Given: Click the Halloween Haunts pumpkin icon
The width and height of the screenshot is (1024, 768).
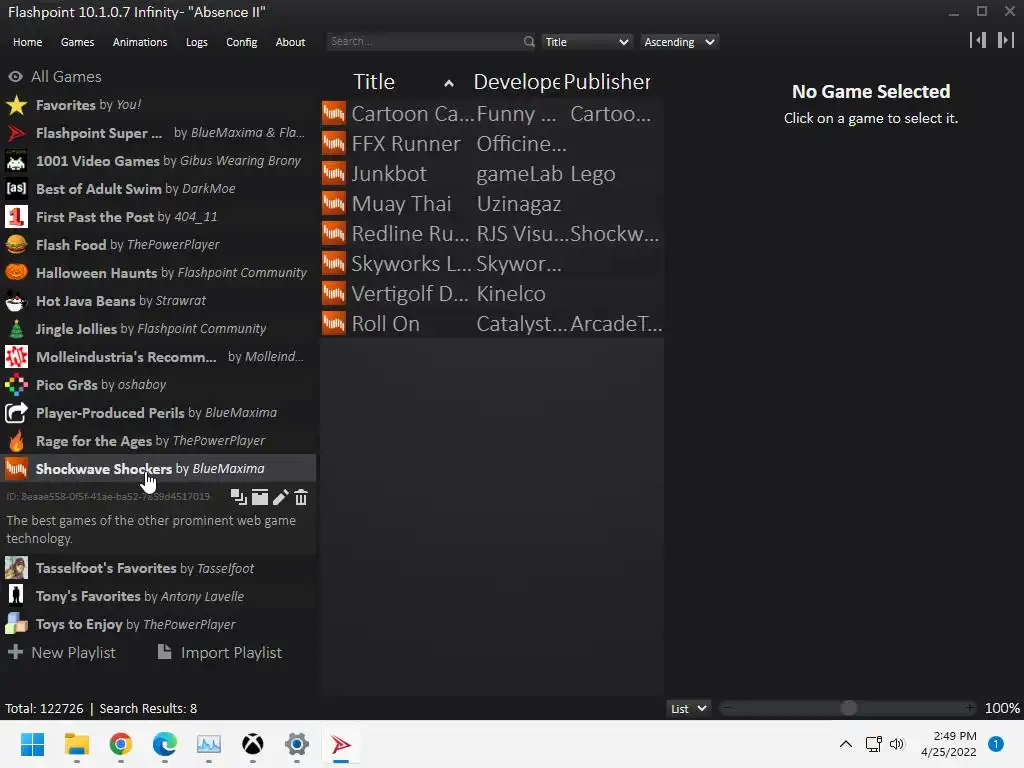Looking at the screenshot, I should [x=16, y=273].
